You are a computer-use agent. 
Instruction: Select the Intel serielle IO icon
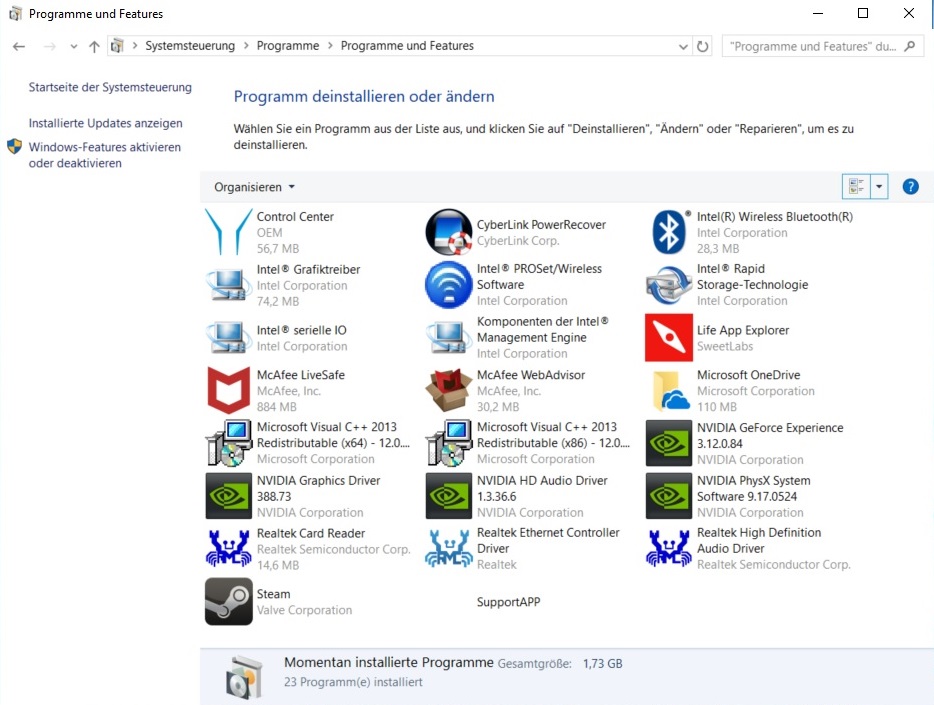tap(227, 338)
